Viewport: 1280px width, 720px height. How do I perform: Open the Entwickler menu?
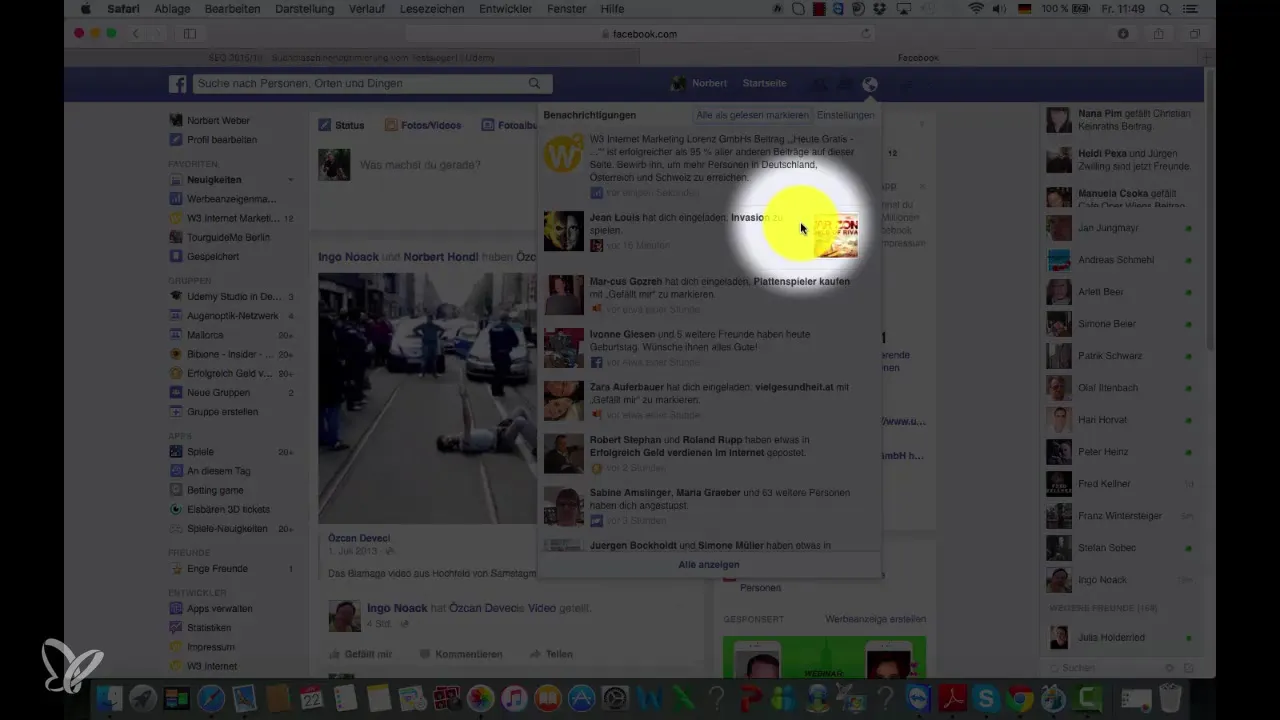coord(507,9)
